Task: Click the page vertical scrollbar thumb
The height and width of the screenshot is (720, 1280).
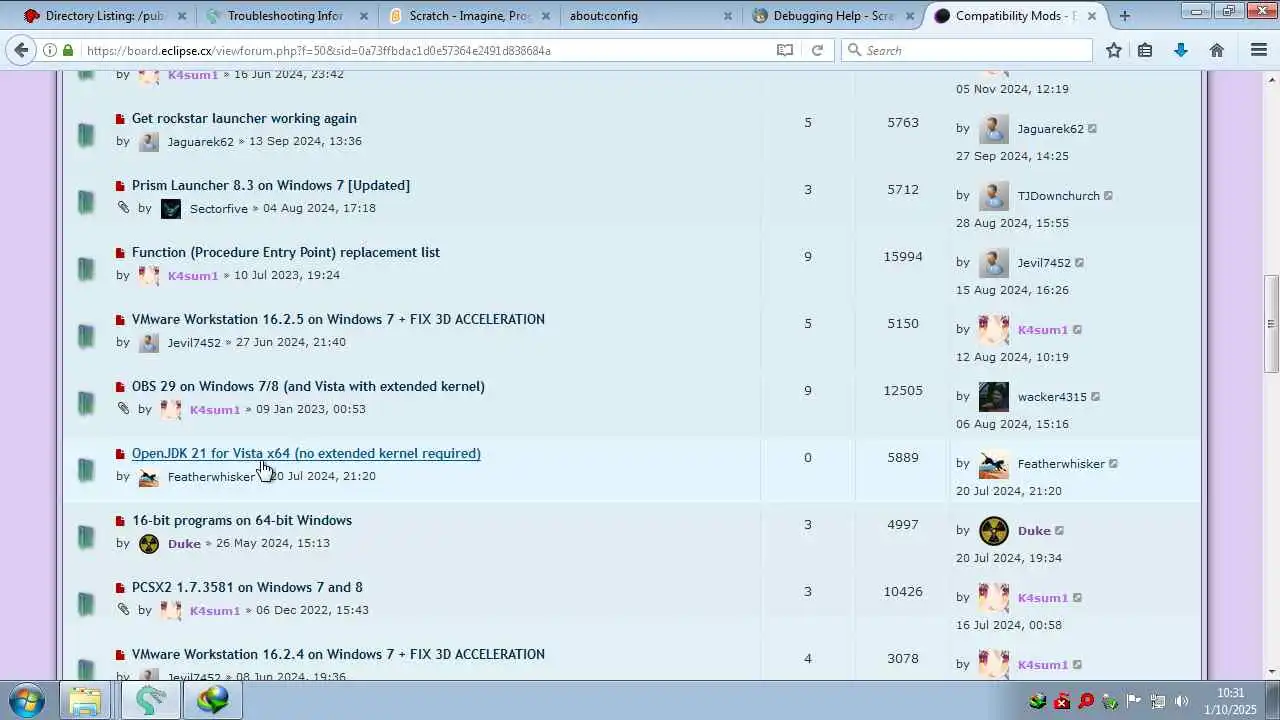Action: coord(1271,324)
